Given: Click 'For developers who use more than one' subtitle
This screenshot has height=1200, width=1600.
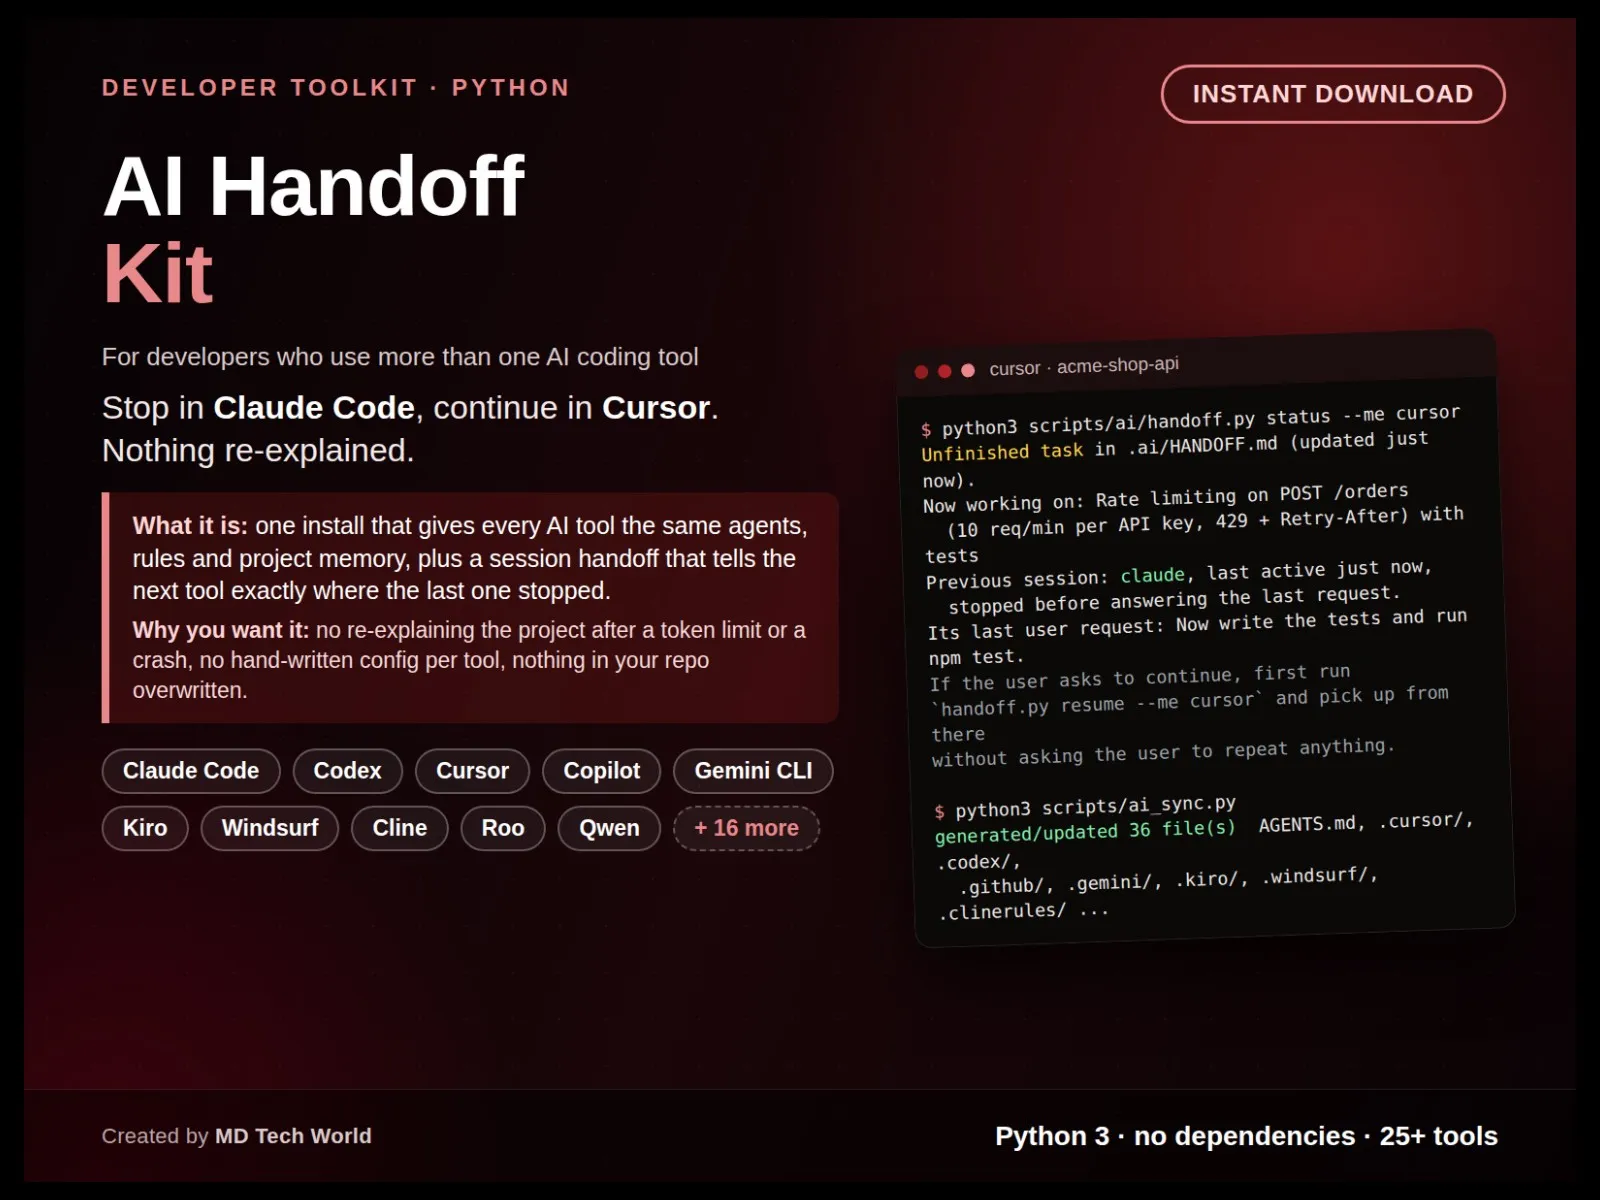Looking at the screenshot, I should (400, 357).
